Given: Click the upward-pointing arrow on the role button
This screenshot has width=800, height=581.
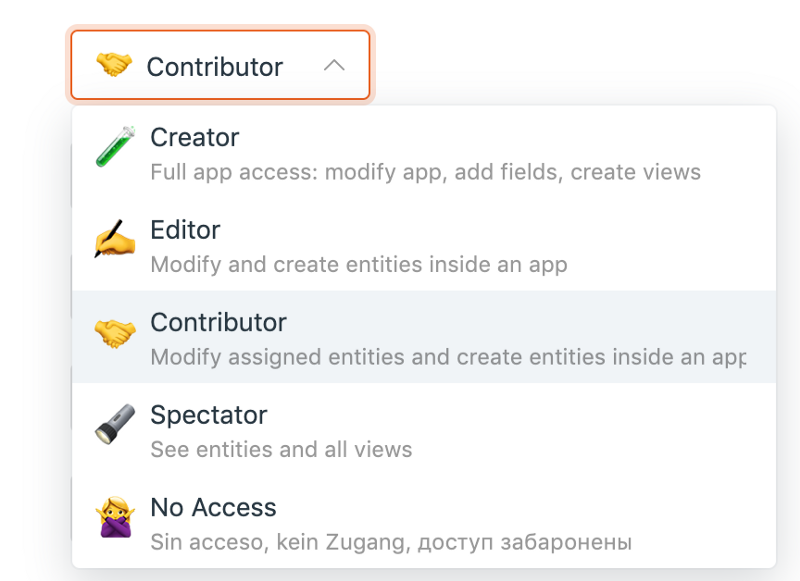Looking at the screenshot, I should (x=335, y=64).
